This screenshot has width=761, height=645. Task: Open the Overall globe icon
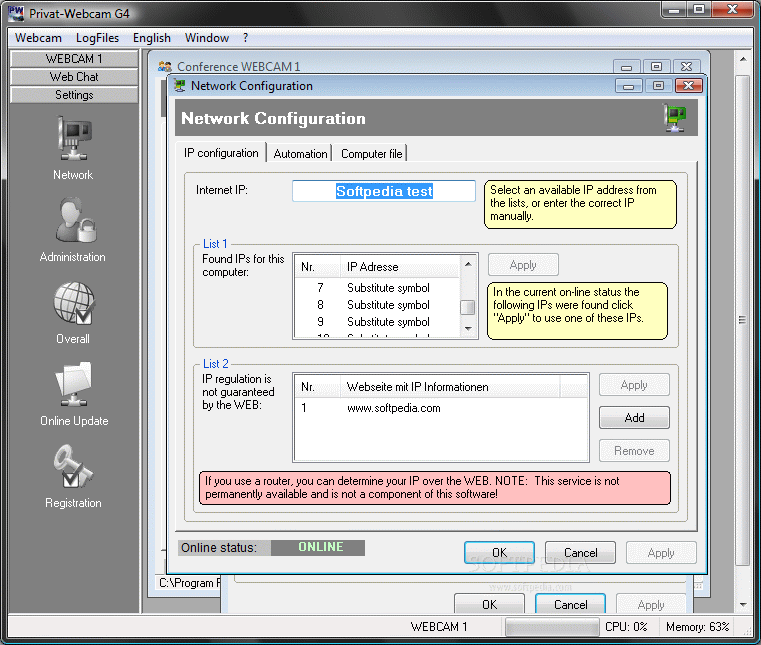[74, 303]
